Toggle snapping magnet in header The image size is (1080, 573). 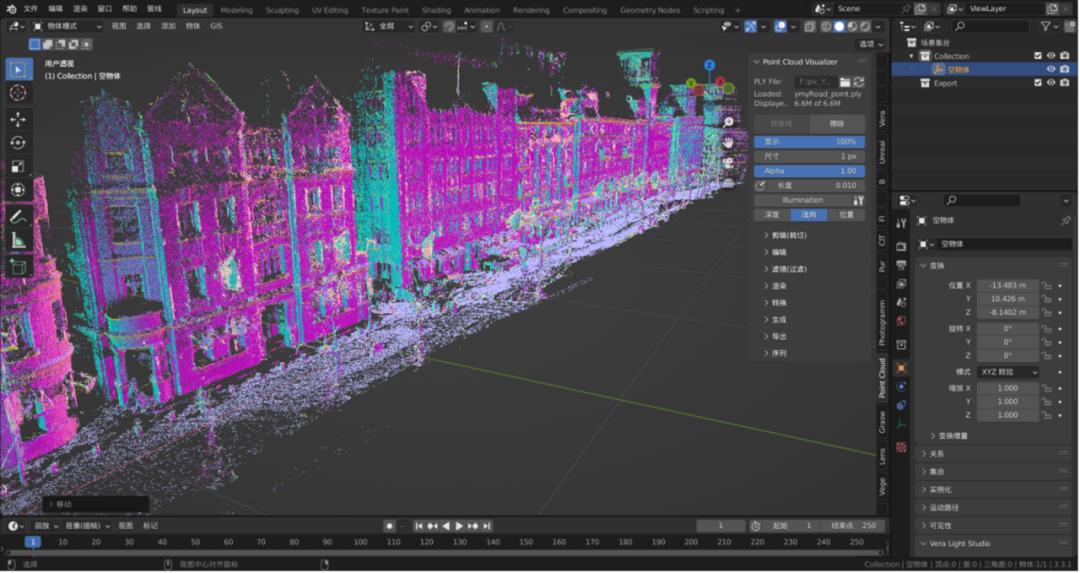449,27
